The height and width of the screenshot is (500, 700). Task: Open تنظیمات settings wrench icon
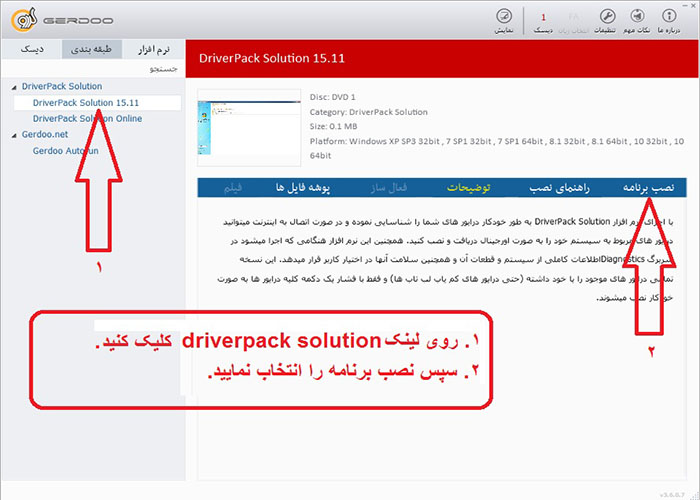[607, 21]
